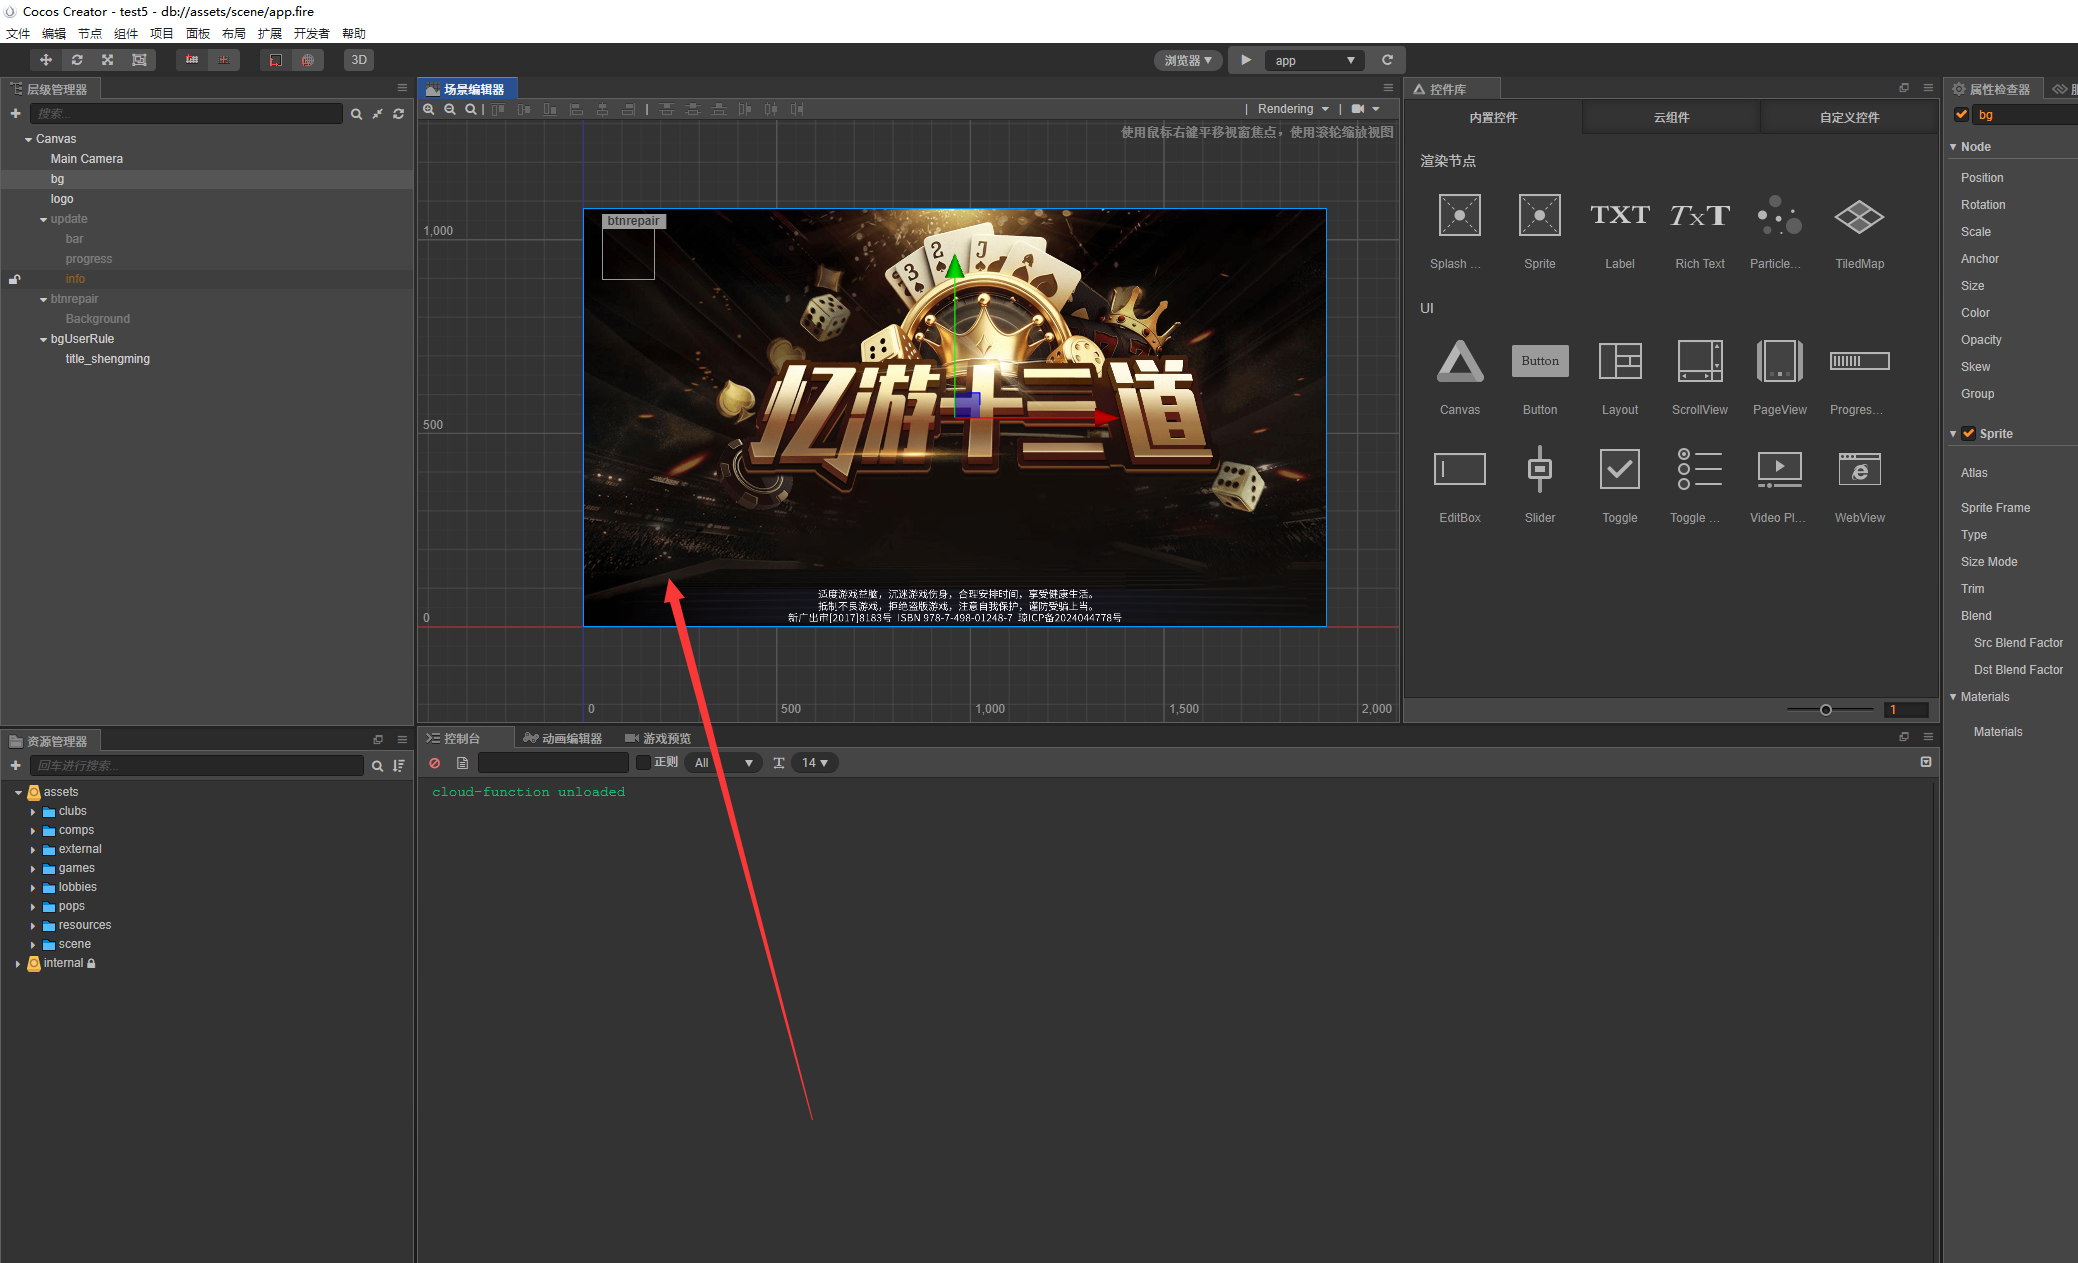Click the Sprite control icon
The image size is (2078, 1263).
click(x=1539, y=216)
